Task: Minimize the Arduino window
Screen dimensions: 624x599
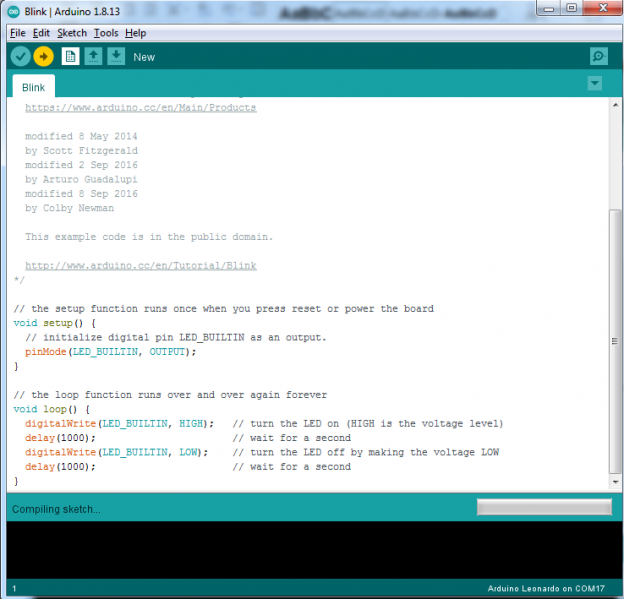Action: (549, 8)
